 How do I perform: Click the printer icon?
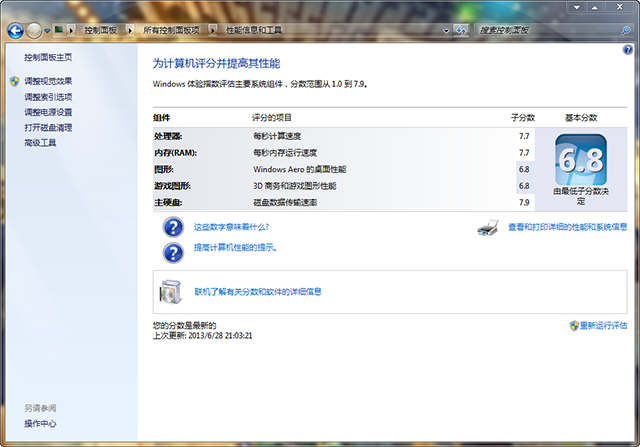coord(488,227)
